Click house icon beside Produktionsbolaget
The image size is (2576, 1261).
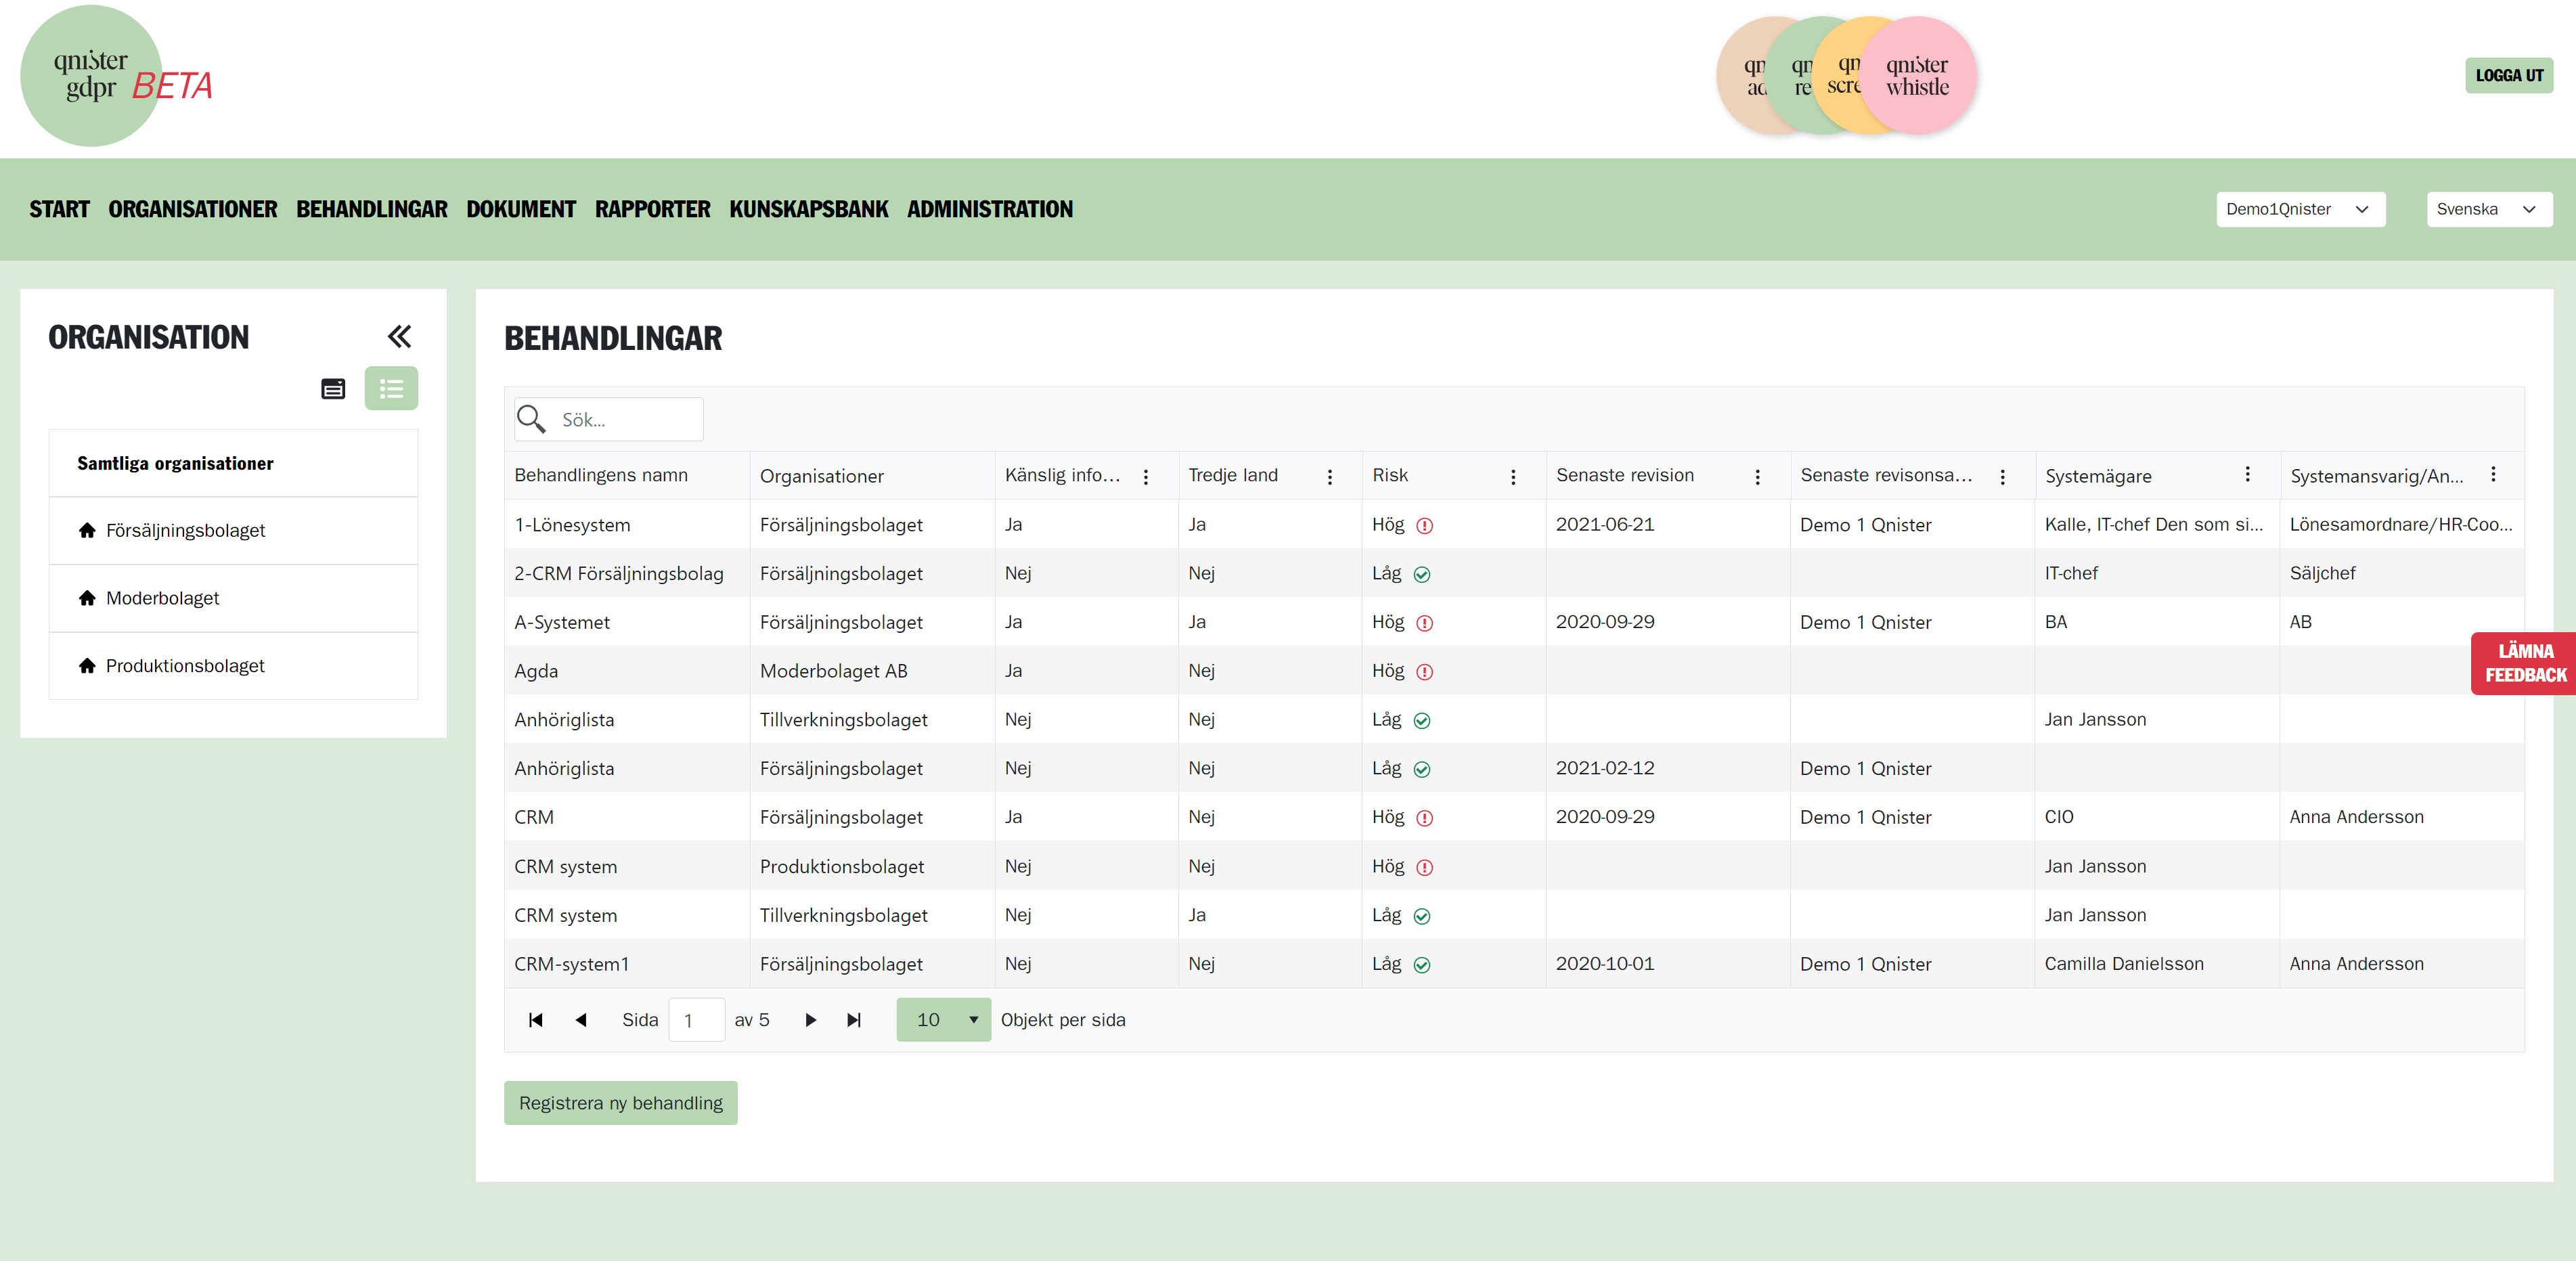[87, 665]
